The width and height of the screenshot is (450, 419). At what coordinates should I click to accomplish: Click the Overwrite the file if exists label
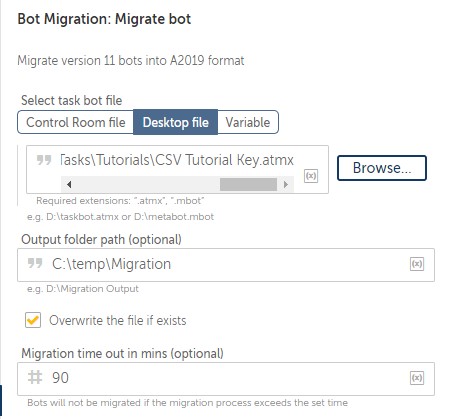point(118,321)
